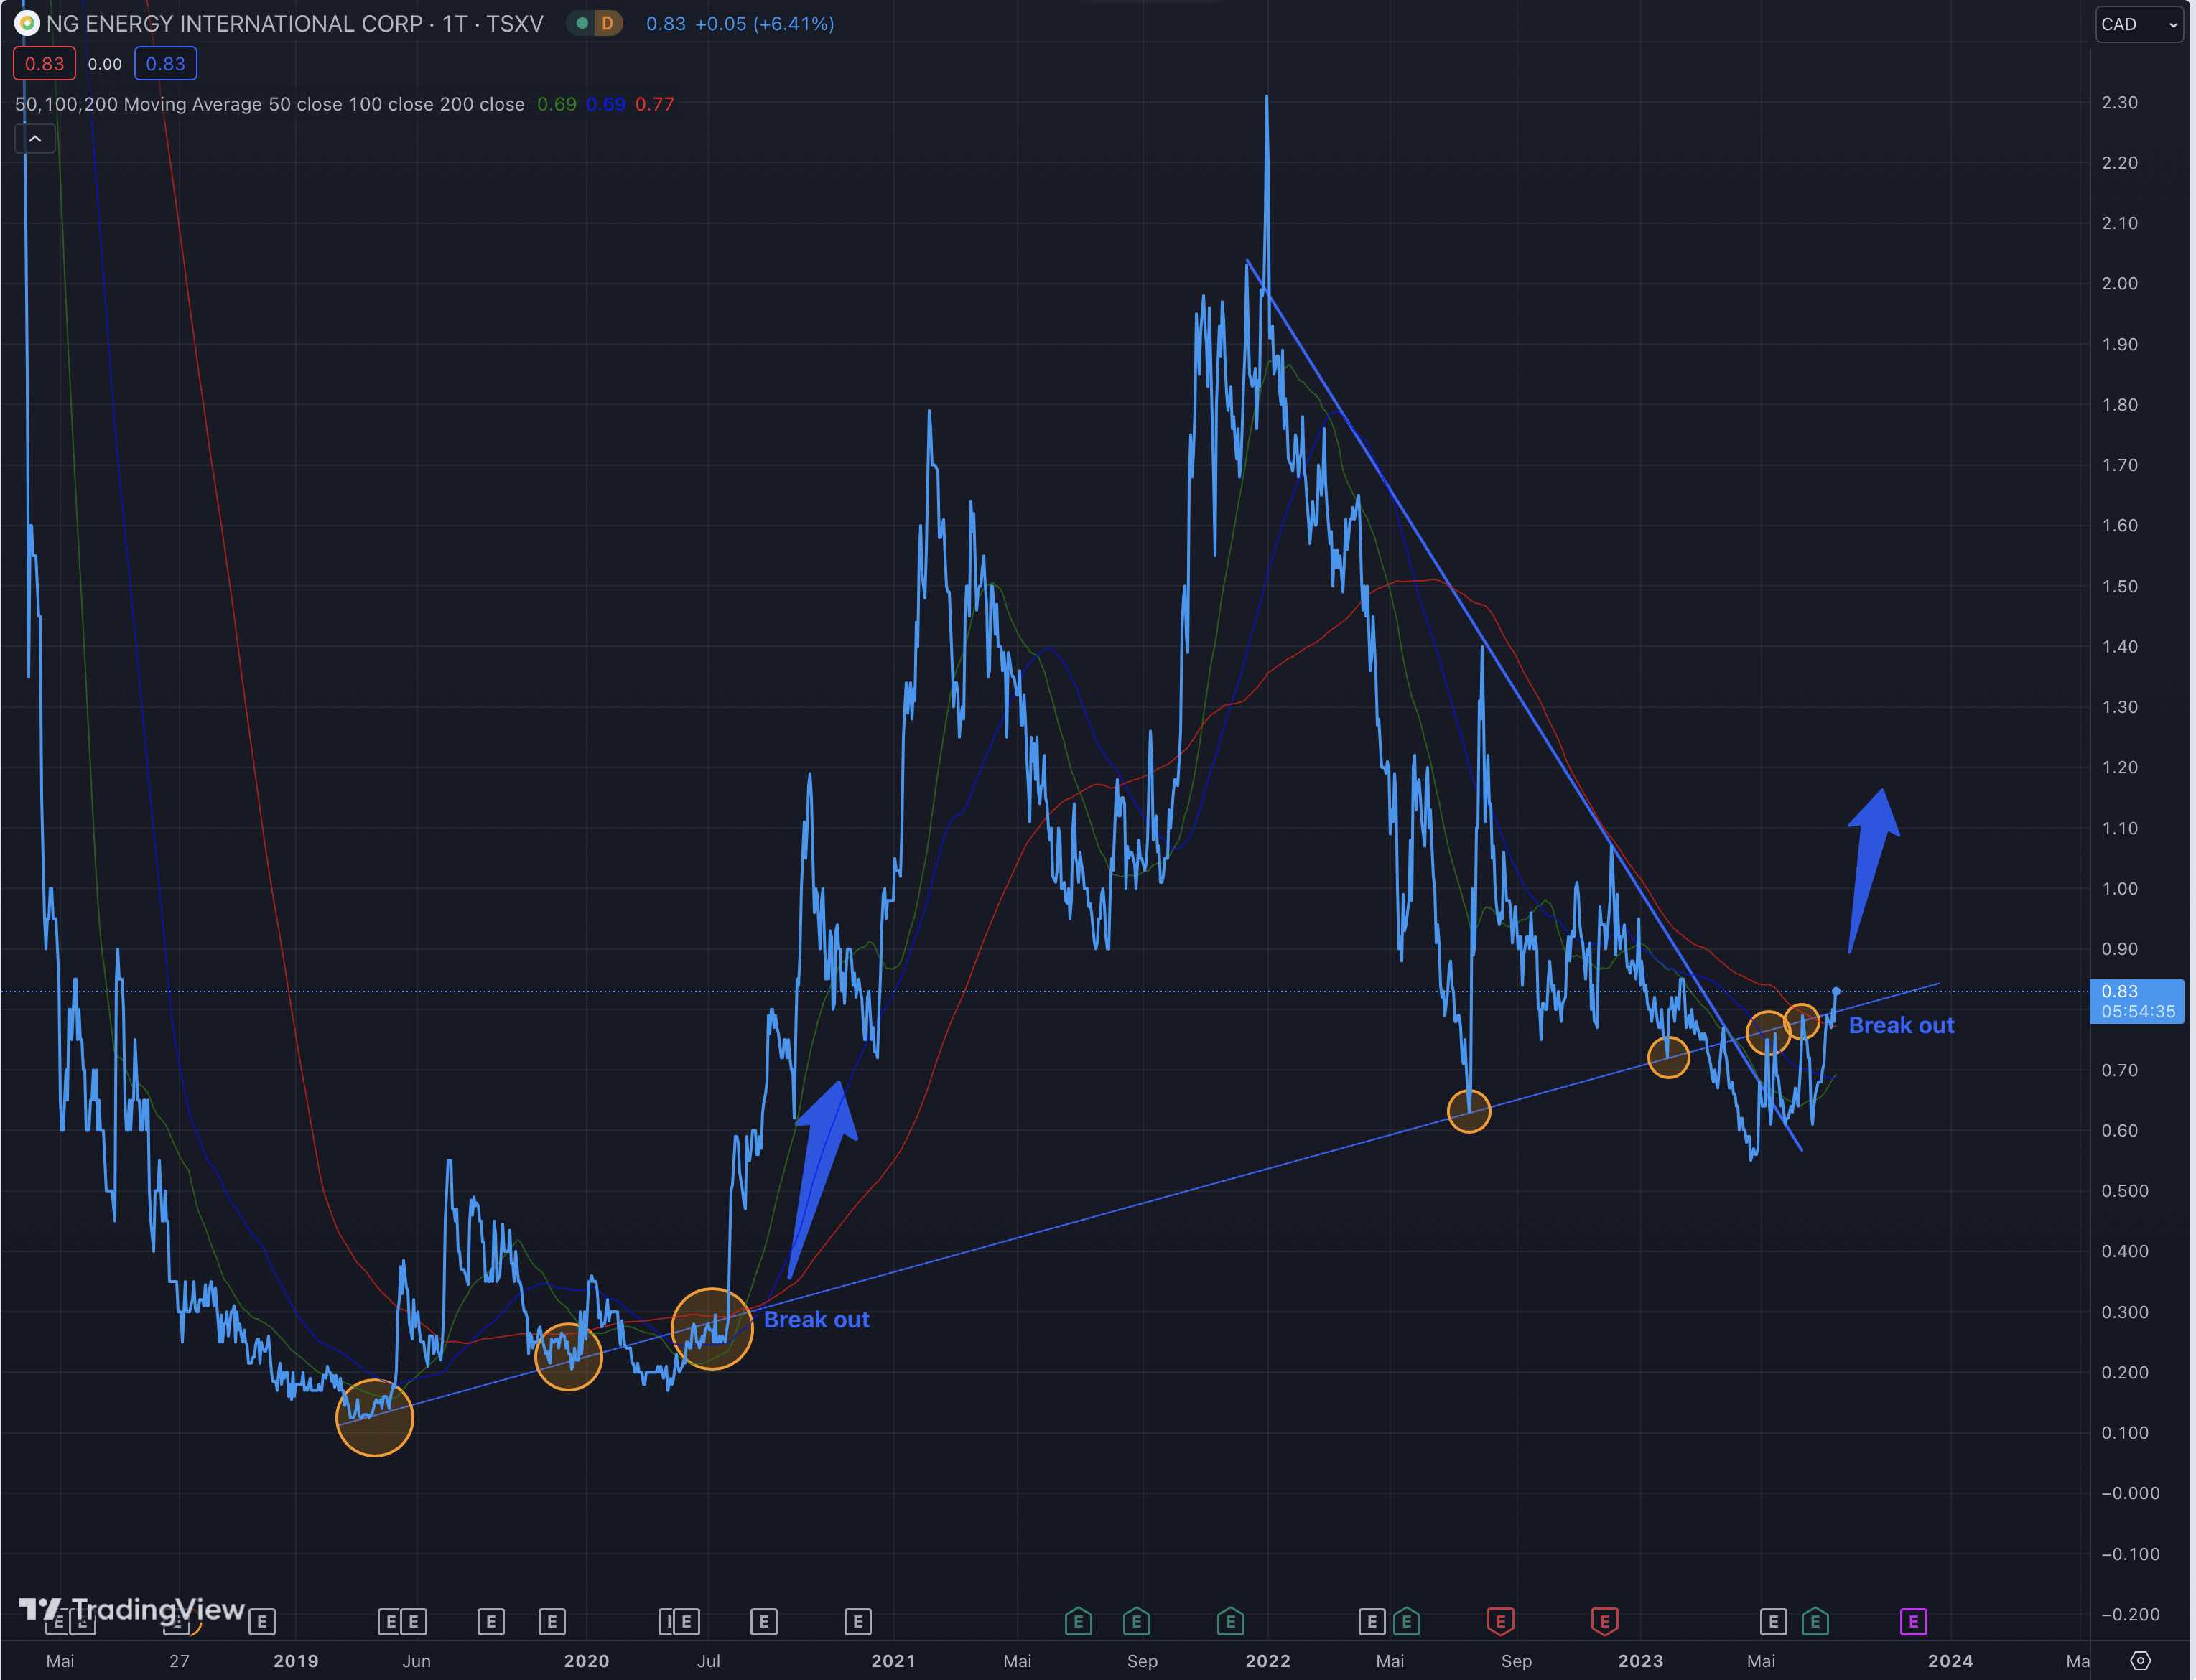The image size is (2196, 1680).
Task: Click the red 0.77 moving average value
Action: [654, 104]
